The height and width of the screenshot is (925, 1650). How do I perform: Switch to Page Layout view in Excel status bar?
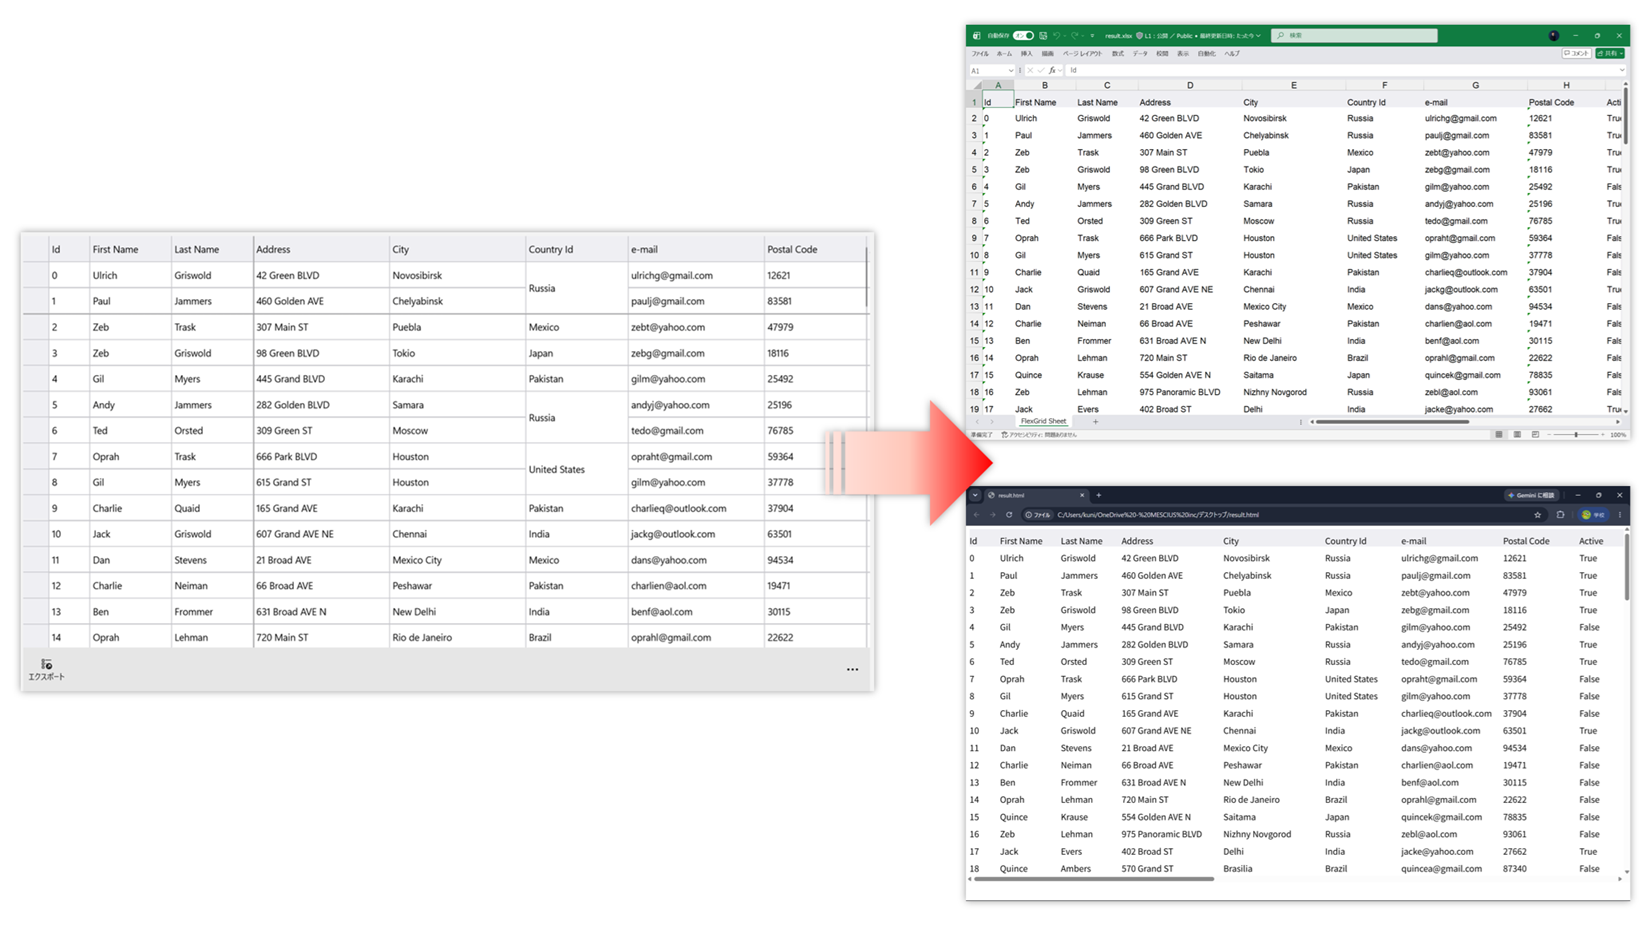click(x=1517, y=434)
